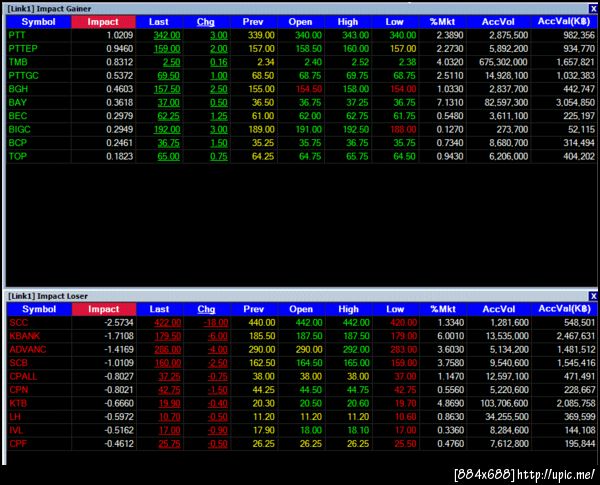Select the TMB symbol
The height and width of the screenshot is (485, 600).
(x=18, y=62)
